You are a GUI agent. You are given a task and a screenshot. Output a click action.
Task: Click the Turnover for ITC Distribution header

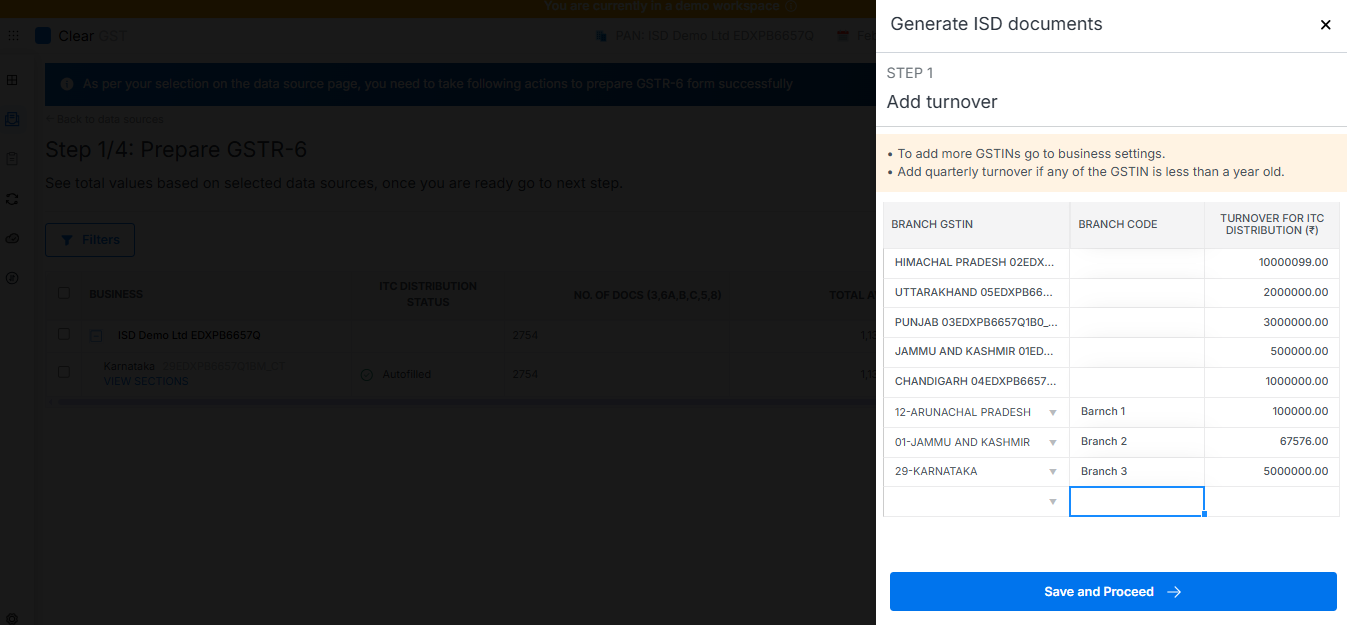pos(1272,225)
